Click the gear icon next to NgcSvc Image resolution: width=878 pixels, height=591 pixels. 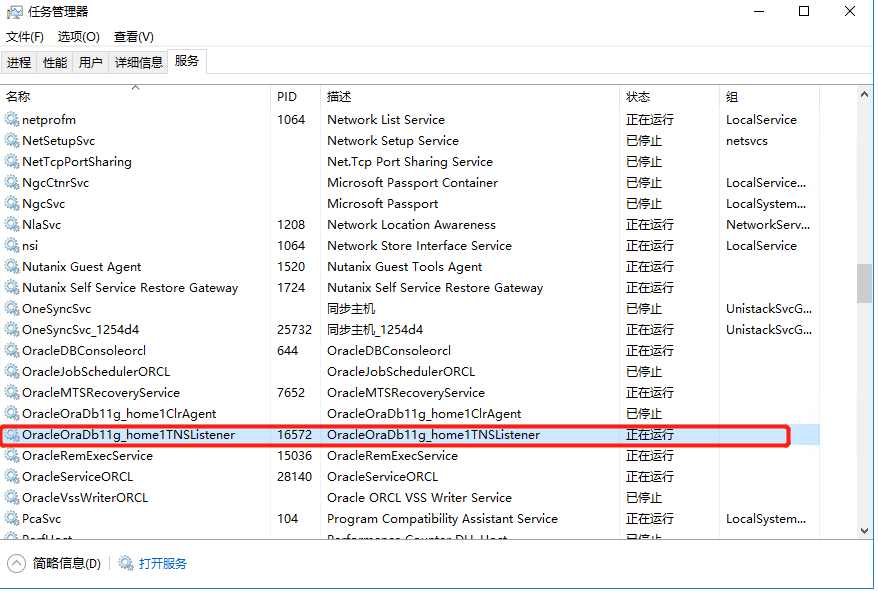click(12, 203)
